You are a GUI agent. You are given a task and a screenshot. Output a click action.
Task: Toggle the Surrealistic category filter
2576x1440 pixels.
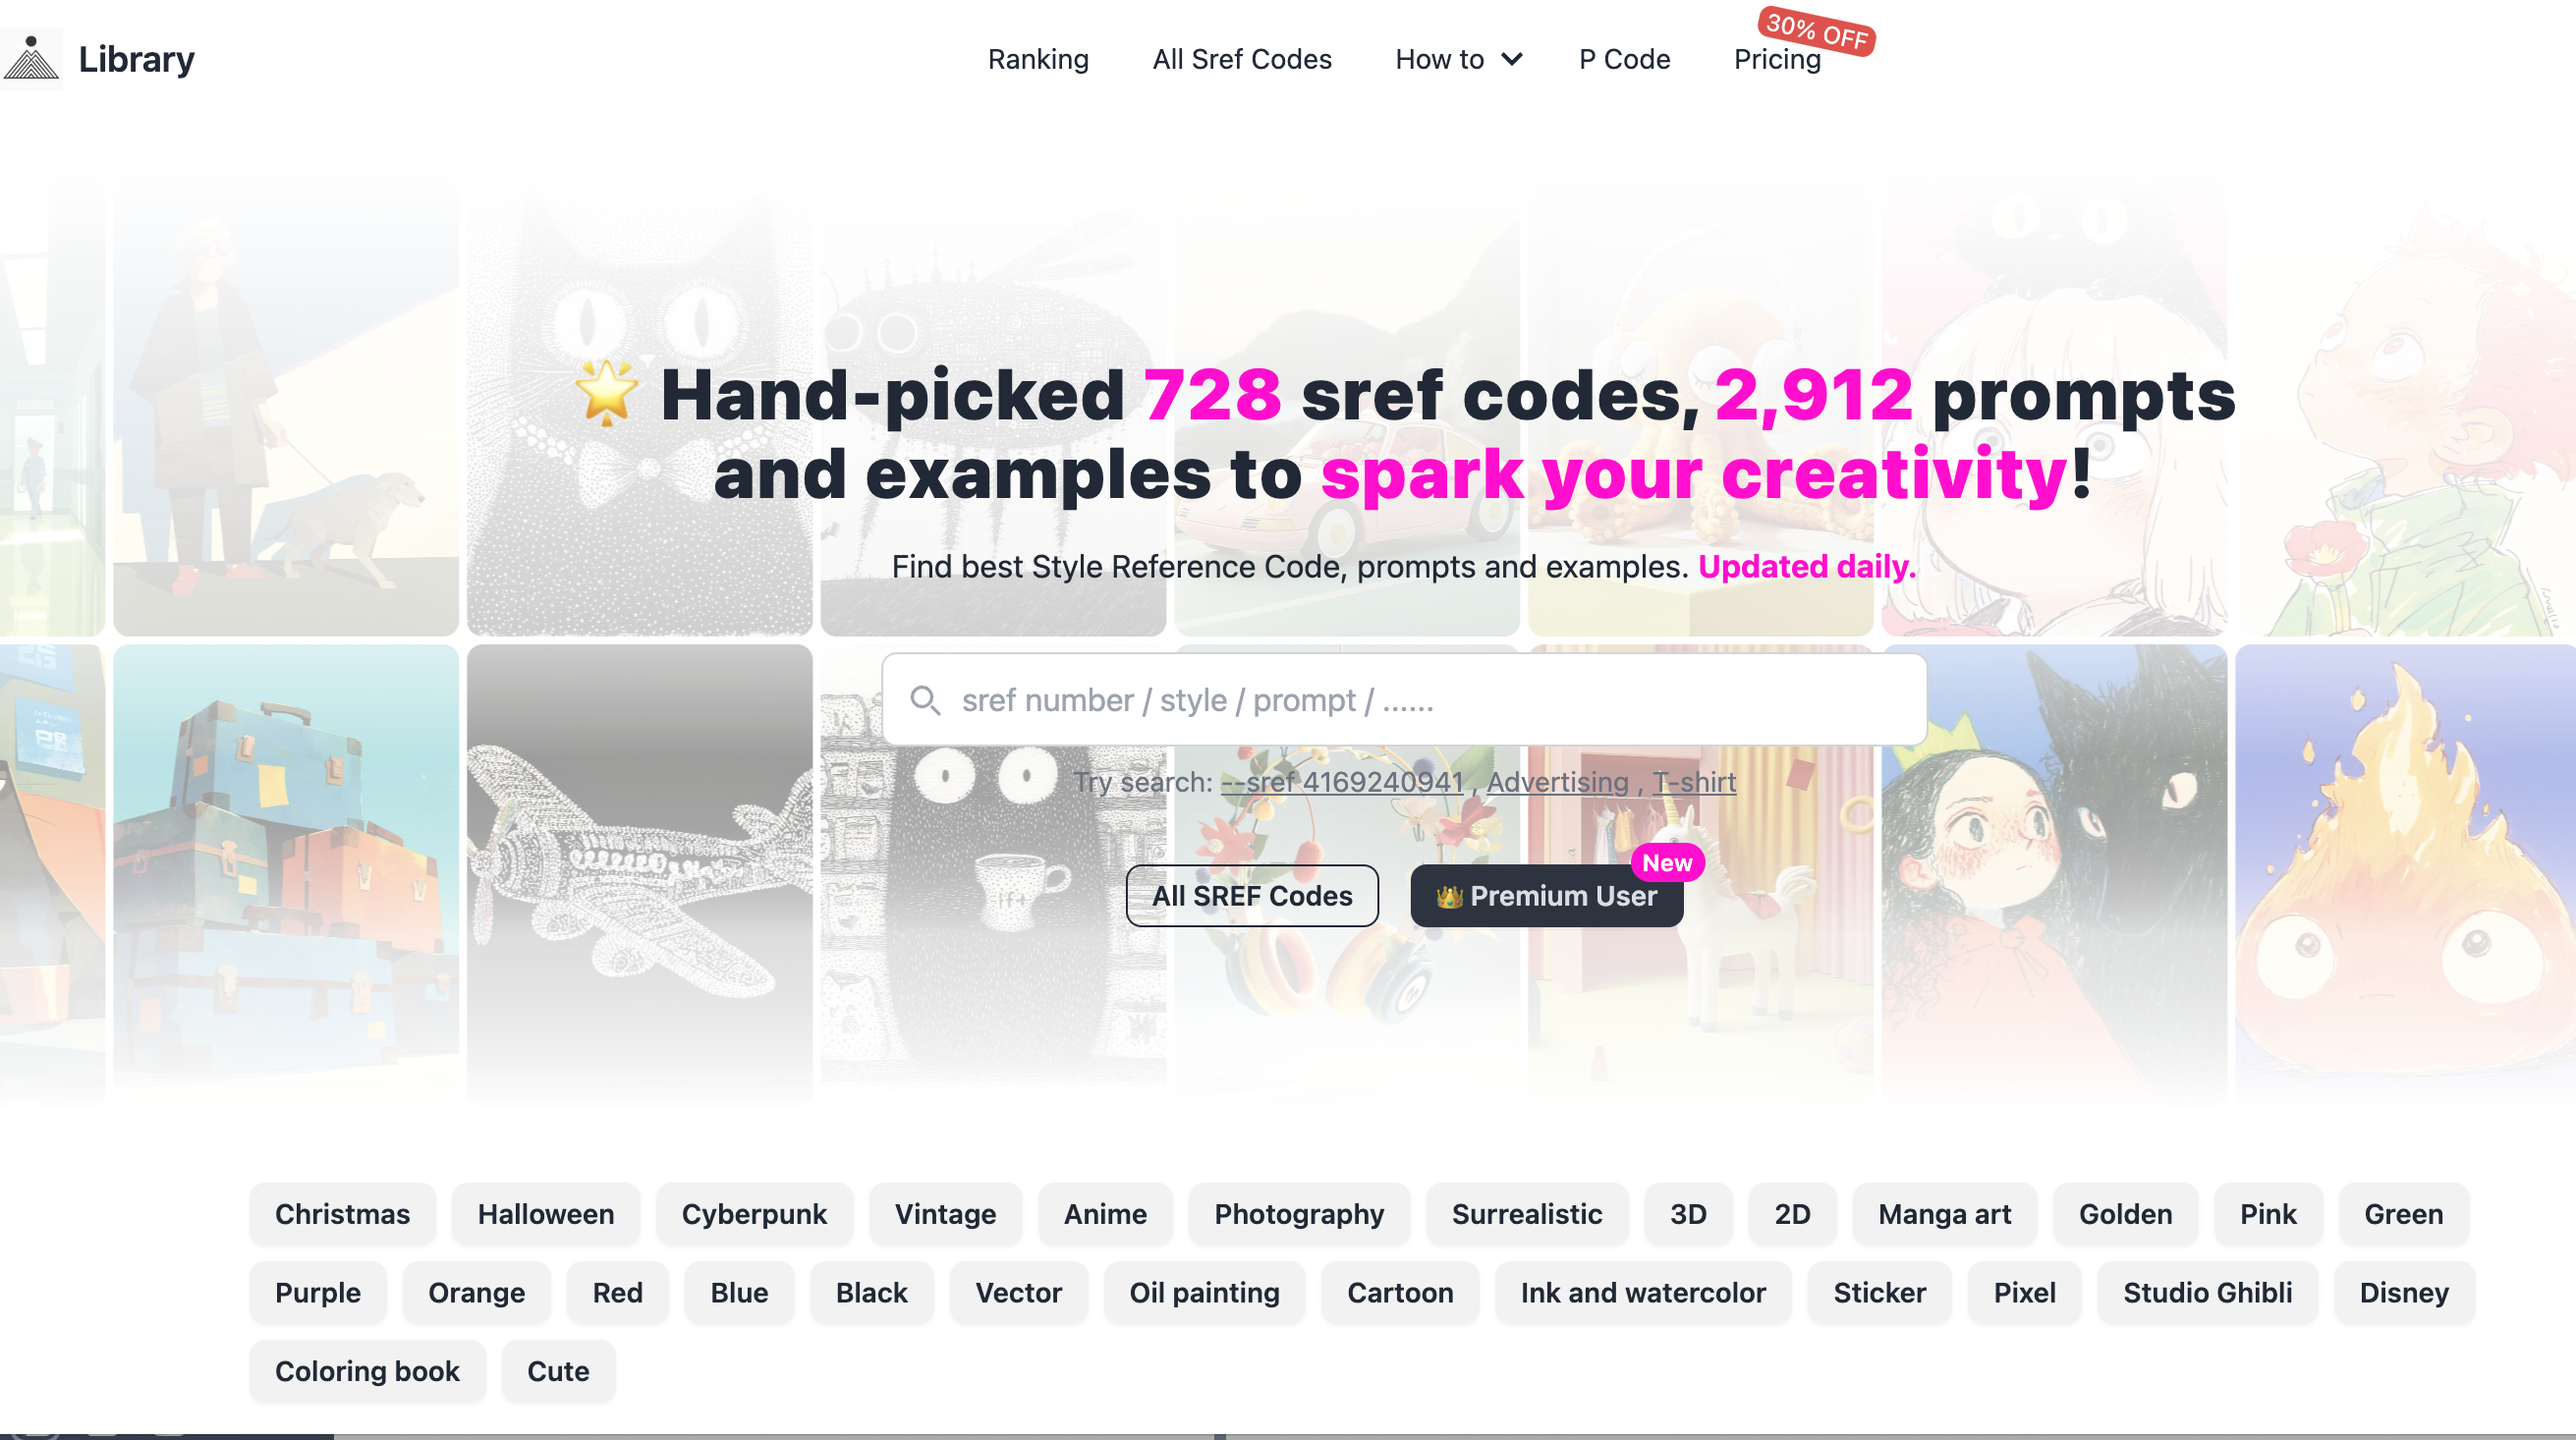pos(1527,1213)
